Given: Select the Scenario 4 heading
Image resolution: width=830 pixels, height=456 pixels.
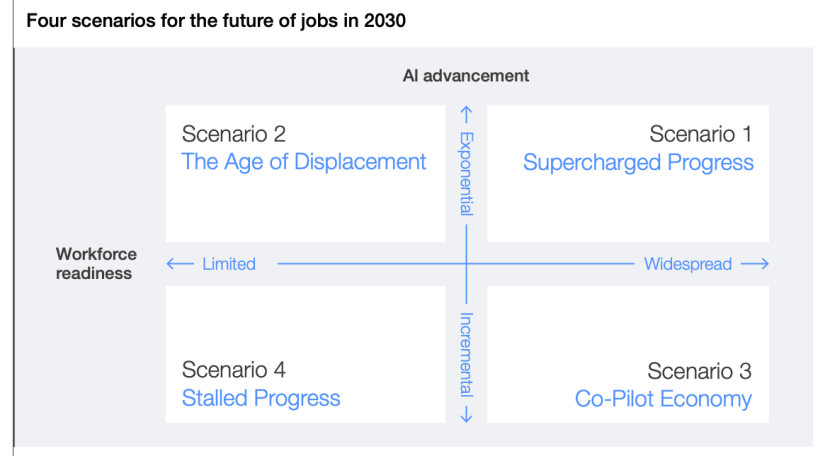Looking at the screenshot, I should tap(234, 370).
